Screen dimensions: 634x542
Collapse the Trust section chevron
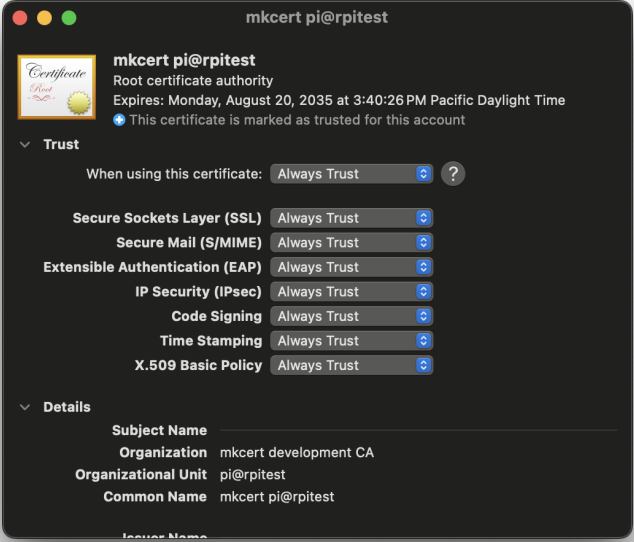tap(25, 144)
